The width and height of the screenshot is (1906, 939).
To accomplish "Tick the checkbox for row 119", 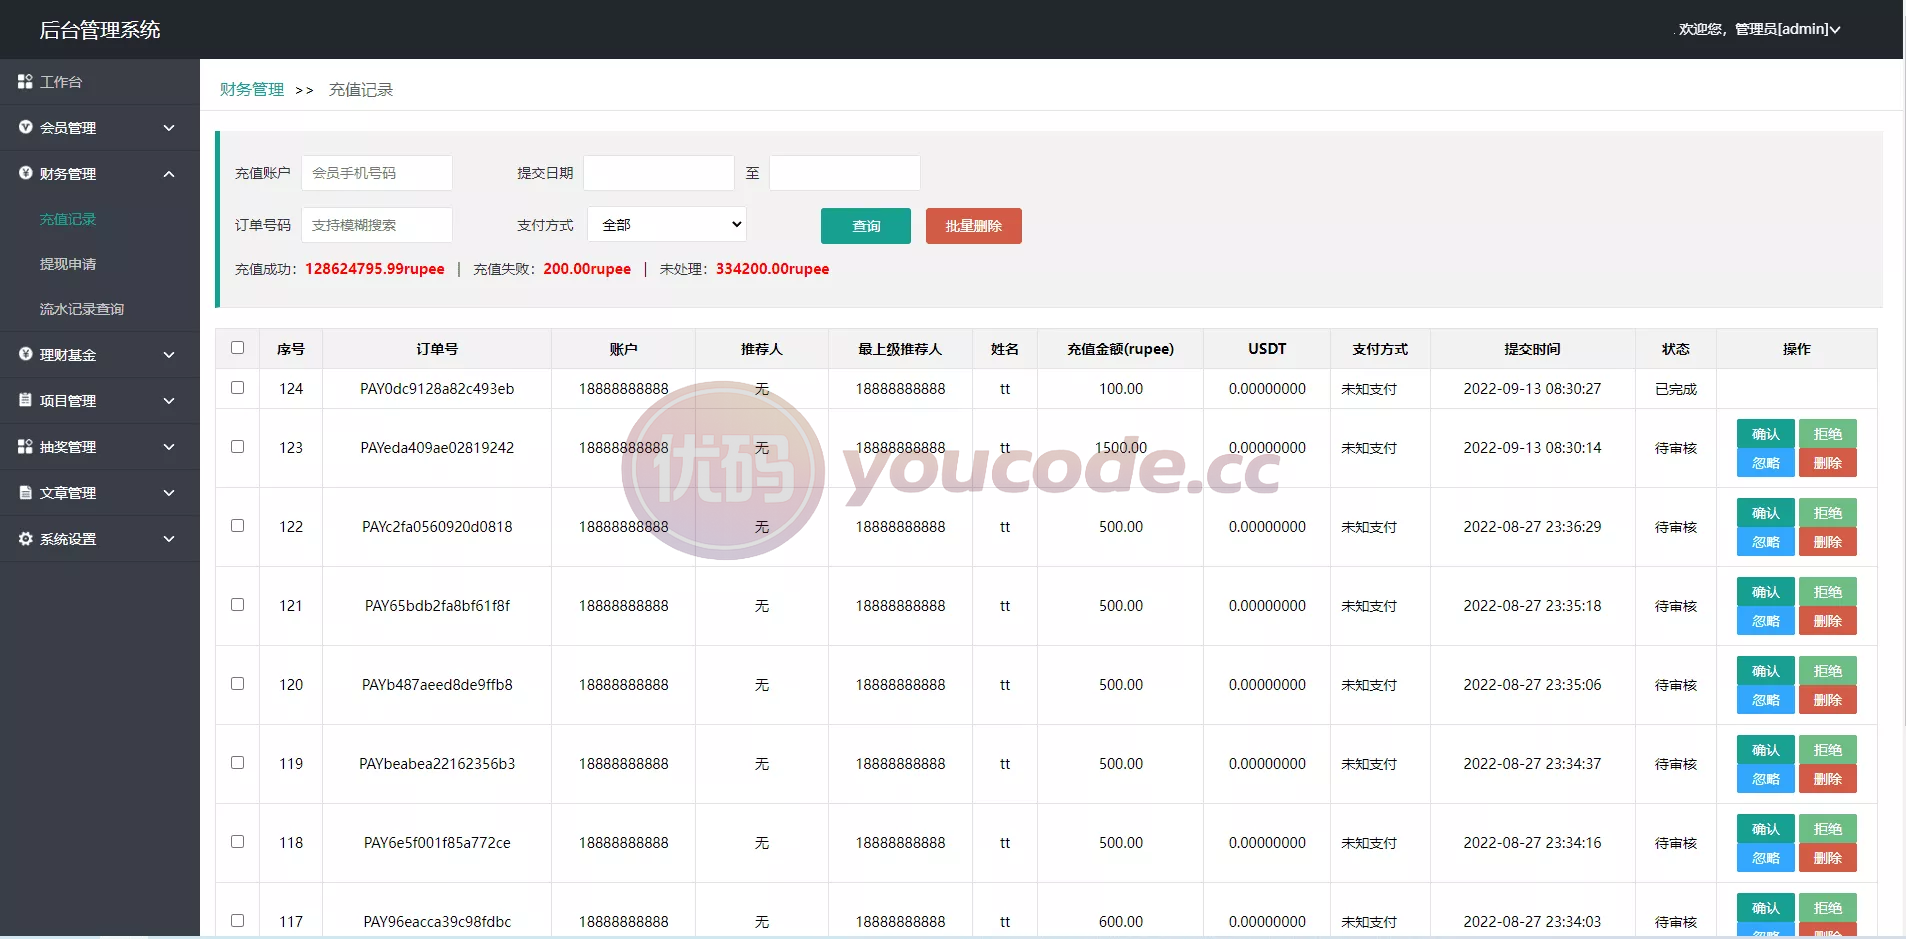I will (x=237, y=762).
